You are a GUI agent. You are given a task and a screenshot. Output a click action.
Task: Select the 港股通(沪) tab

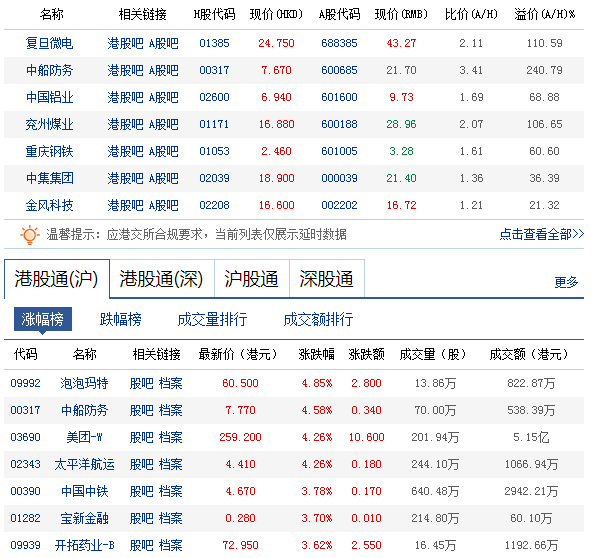click(x=56, y=279)
